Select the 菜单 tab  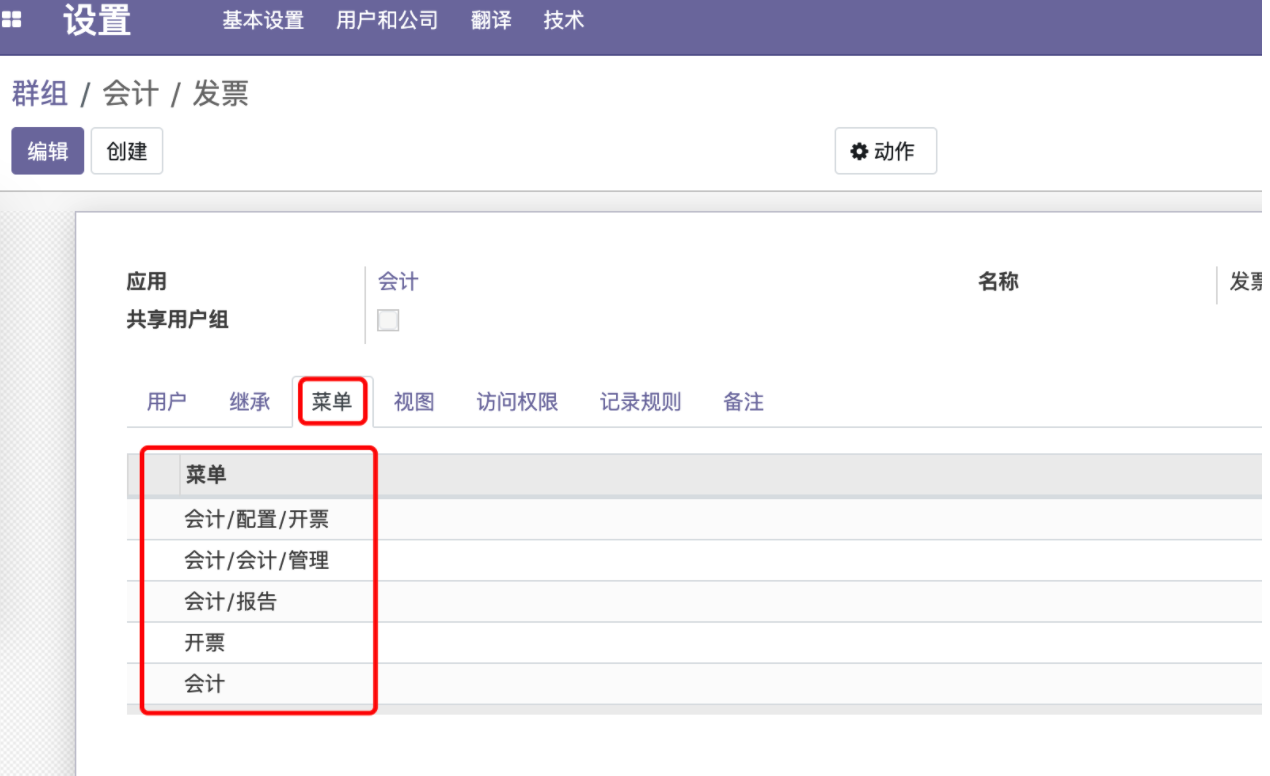click(332, 402)
